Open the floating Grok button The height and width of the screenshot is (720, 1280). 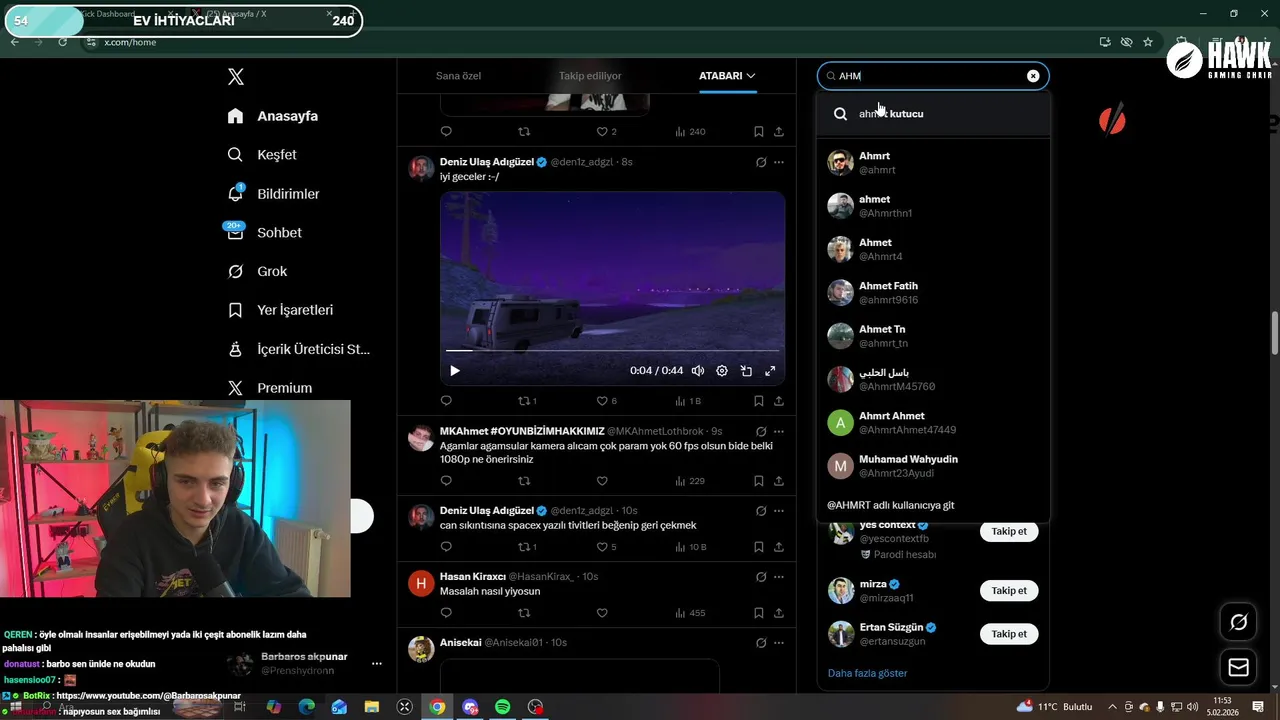pyautogui.click(x=1238, y=622)
